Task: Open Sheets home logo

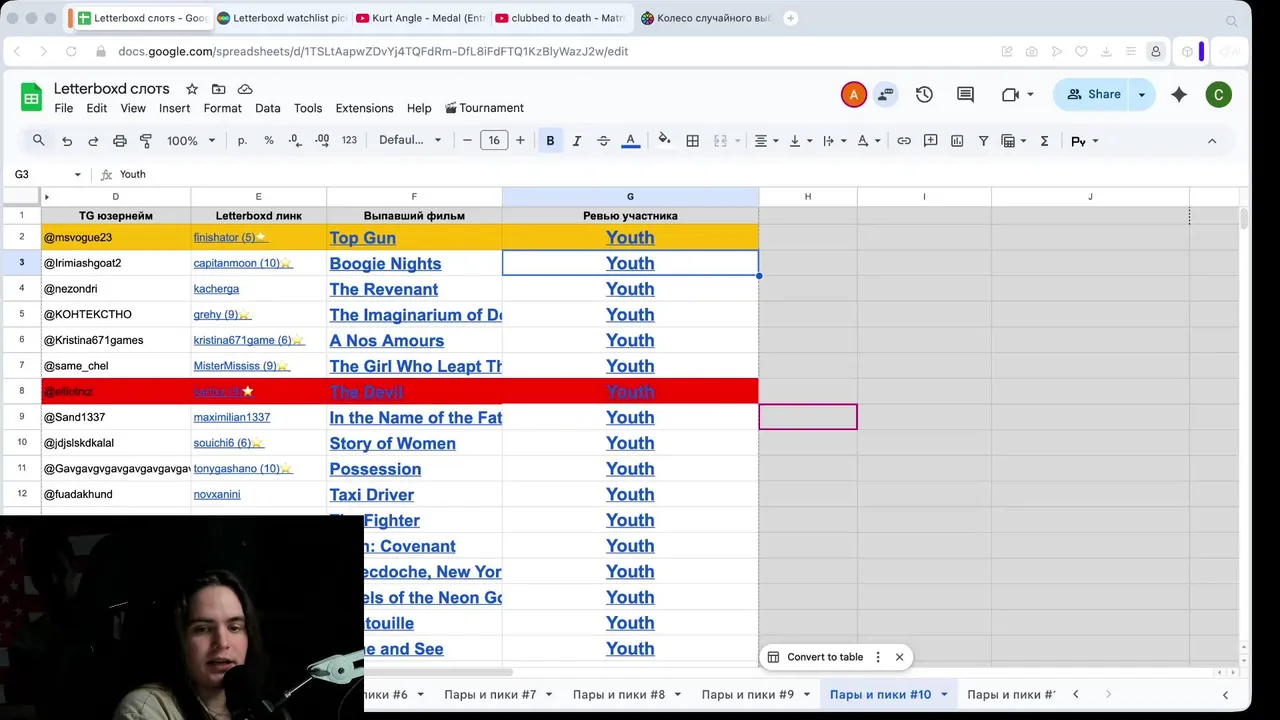Action: [x=31, y=97]
